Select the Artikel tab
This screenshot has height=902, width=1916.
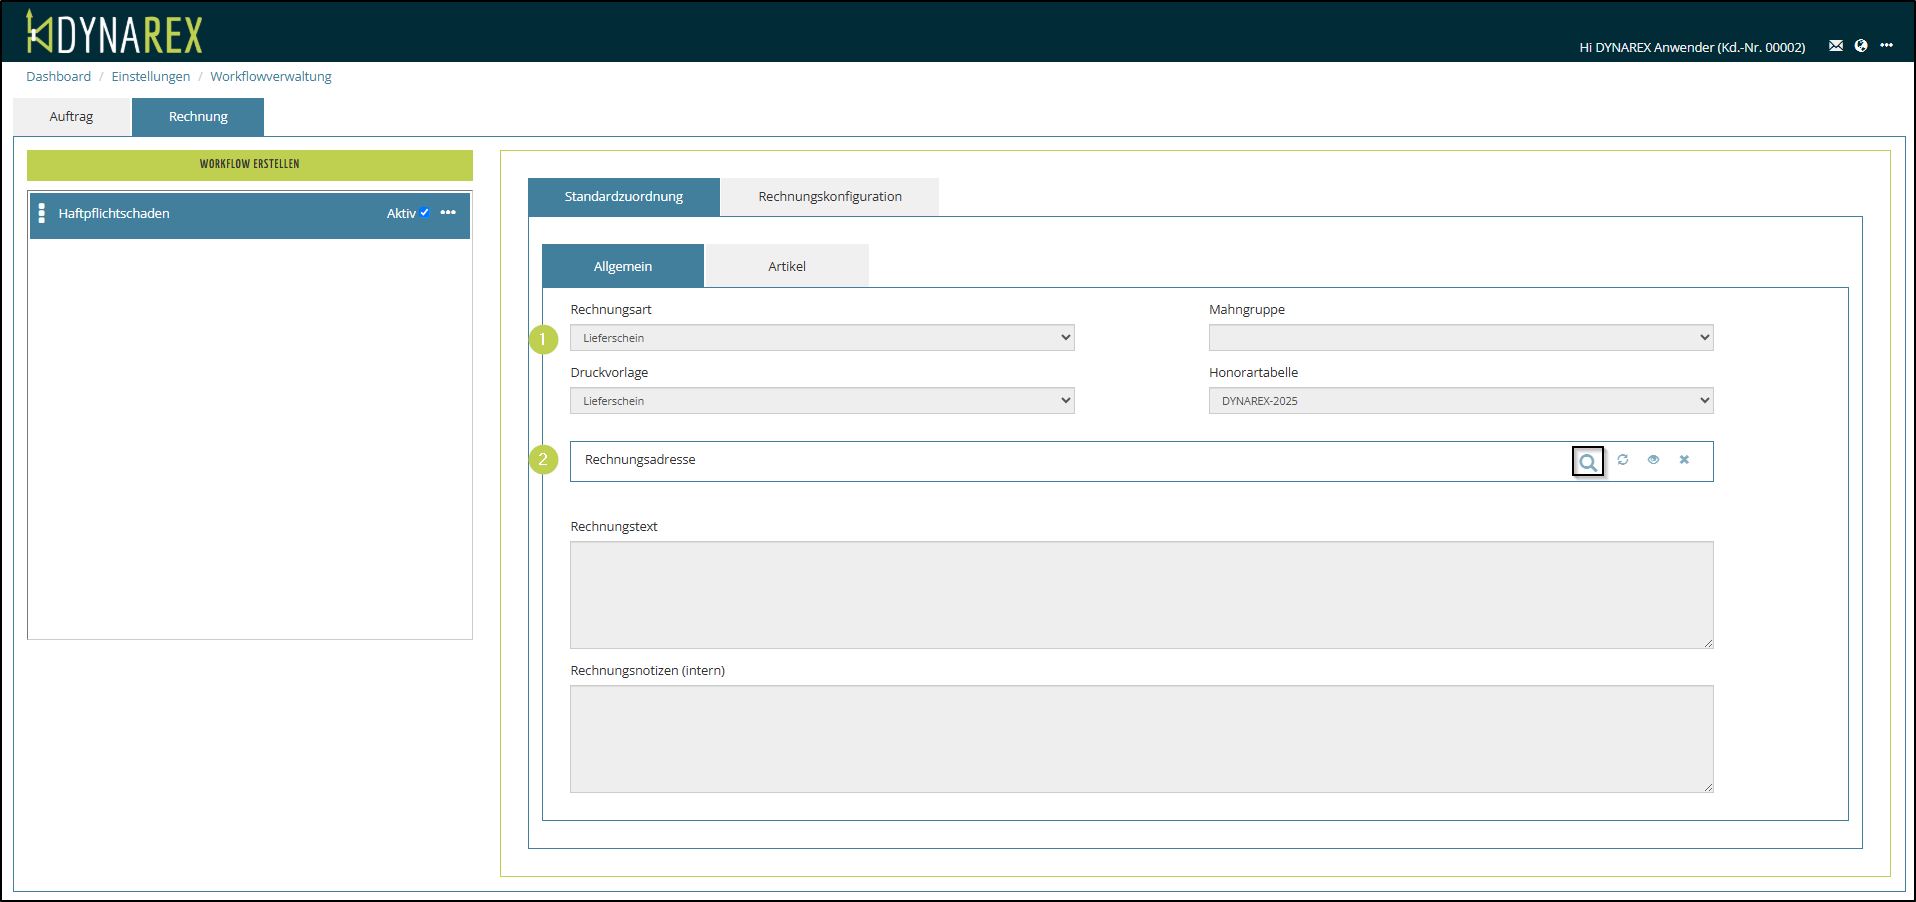click(x=786, y=266)
